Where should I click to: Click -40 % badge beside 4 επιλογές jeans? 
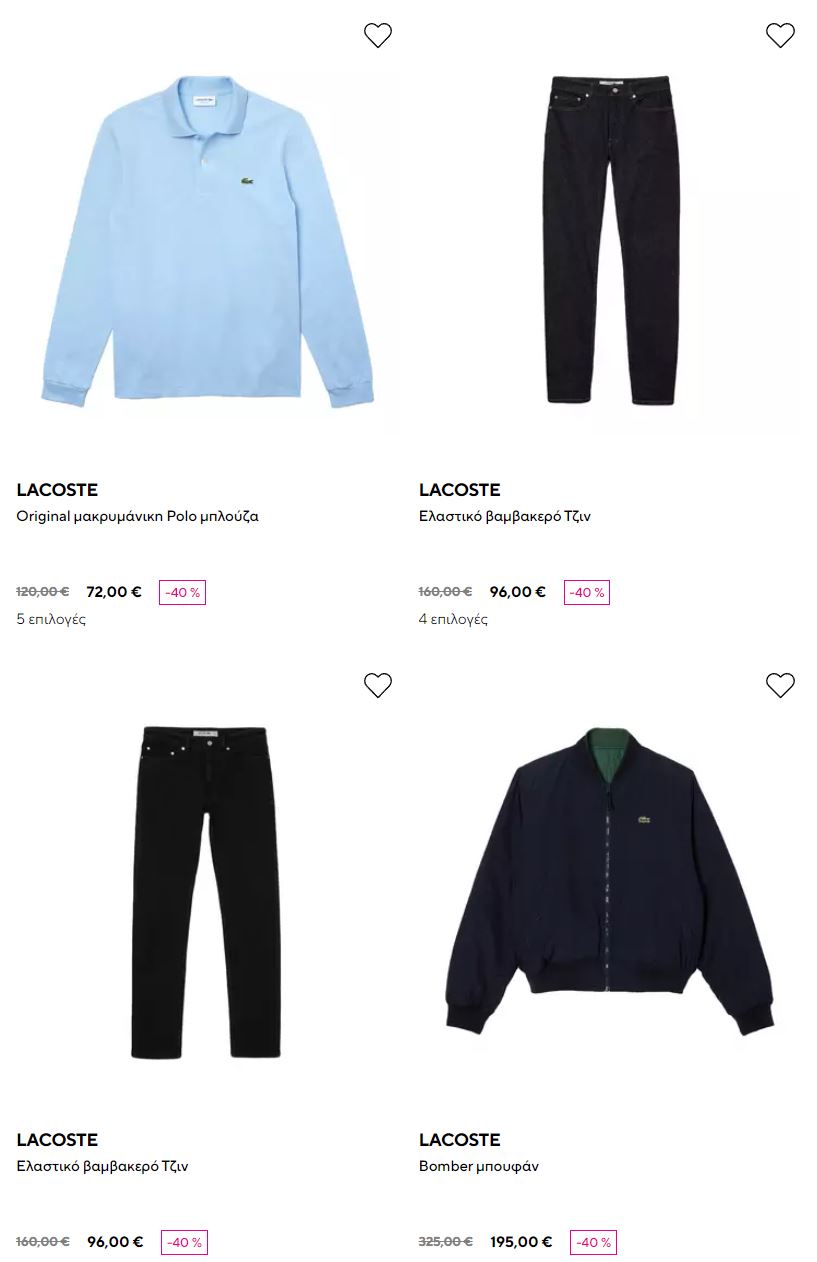point(586,592)
